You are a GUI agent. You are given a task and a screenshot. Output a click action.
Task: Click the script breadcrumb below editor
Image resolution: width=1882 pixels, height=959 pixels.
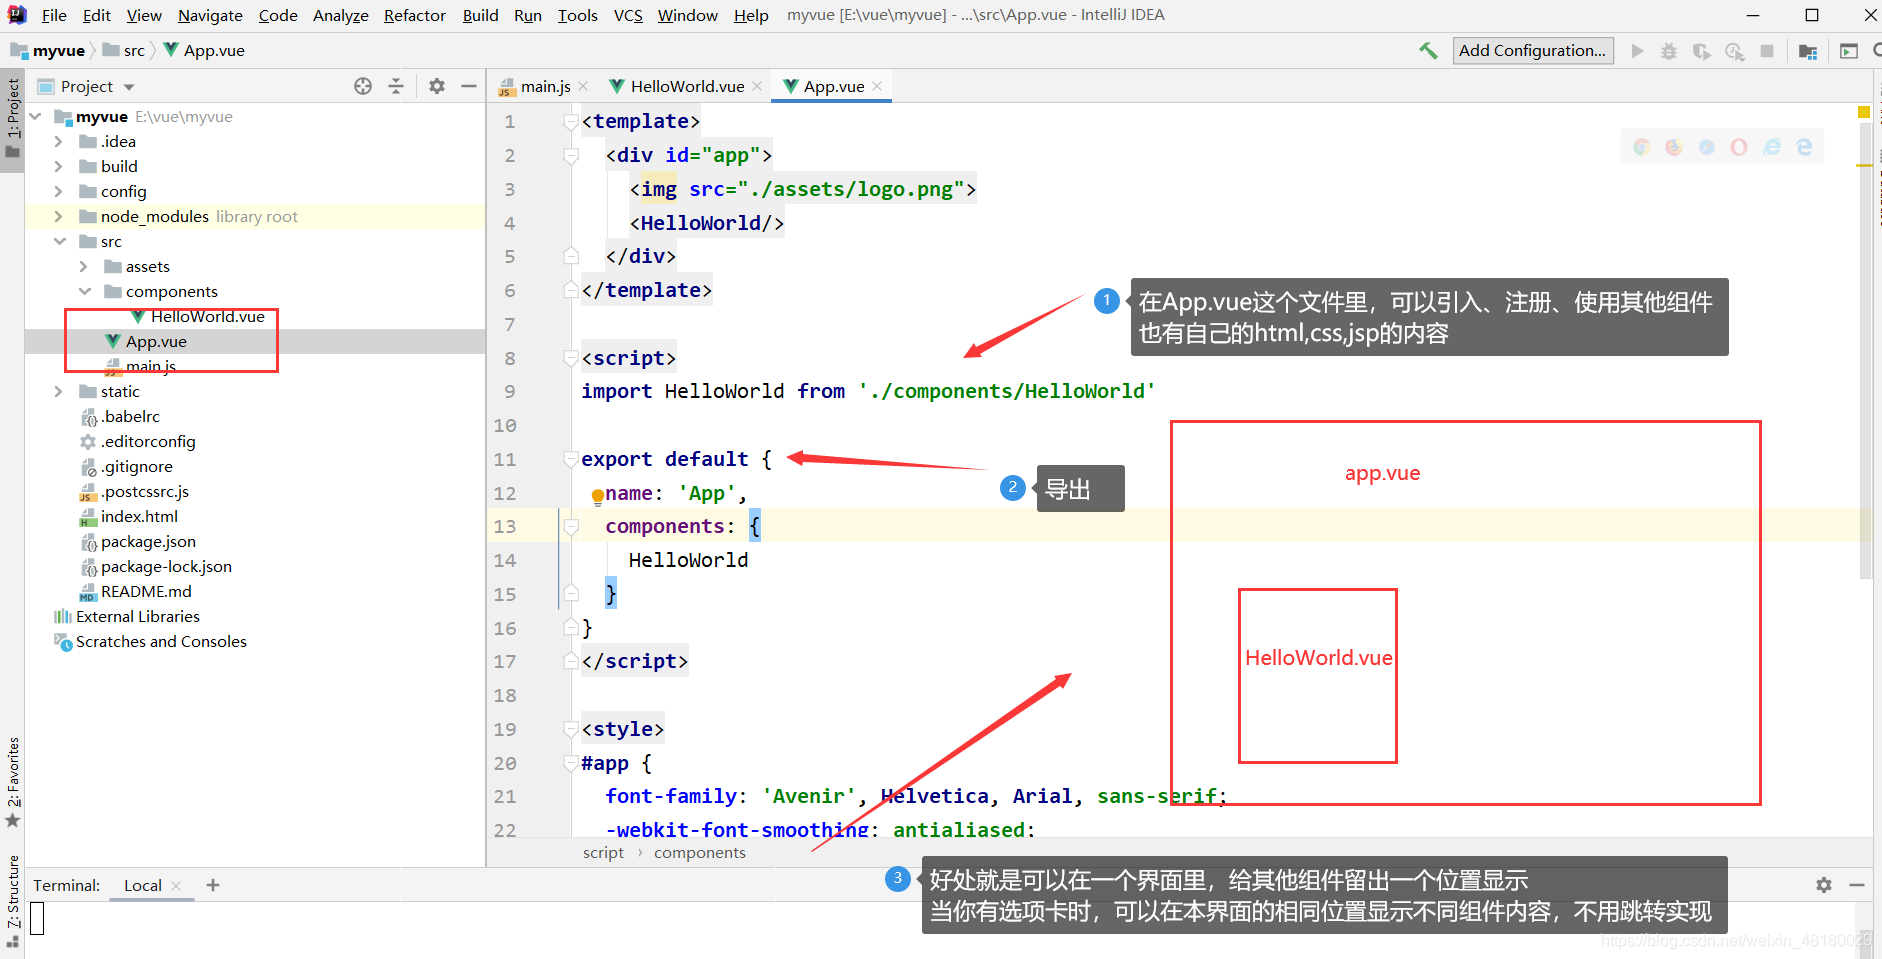603,852
